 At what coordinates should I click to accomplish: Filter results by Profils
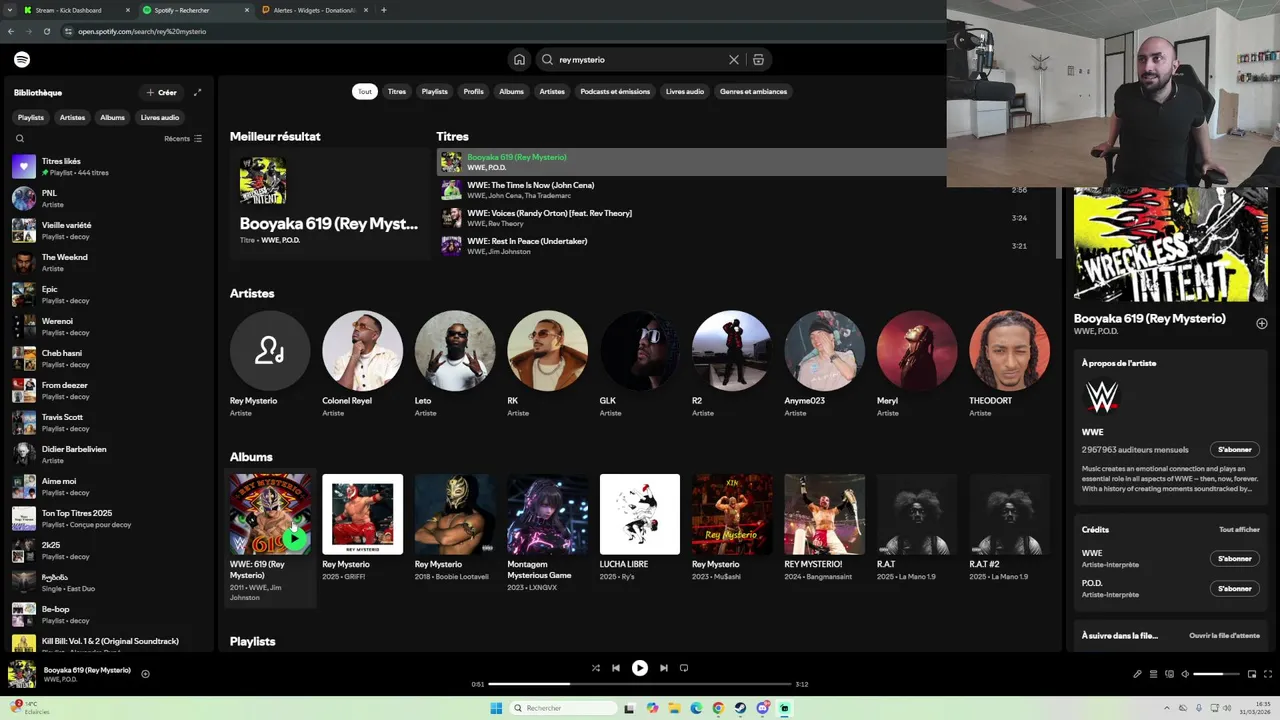pos(474,91)
